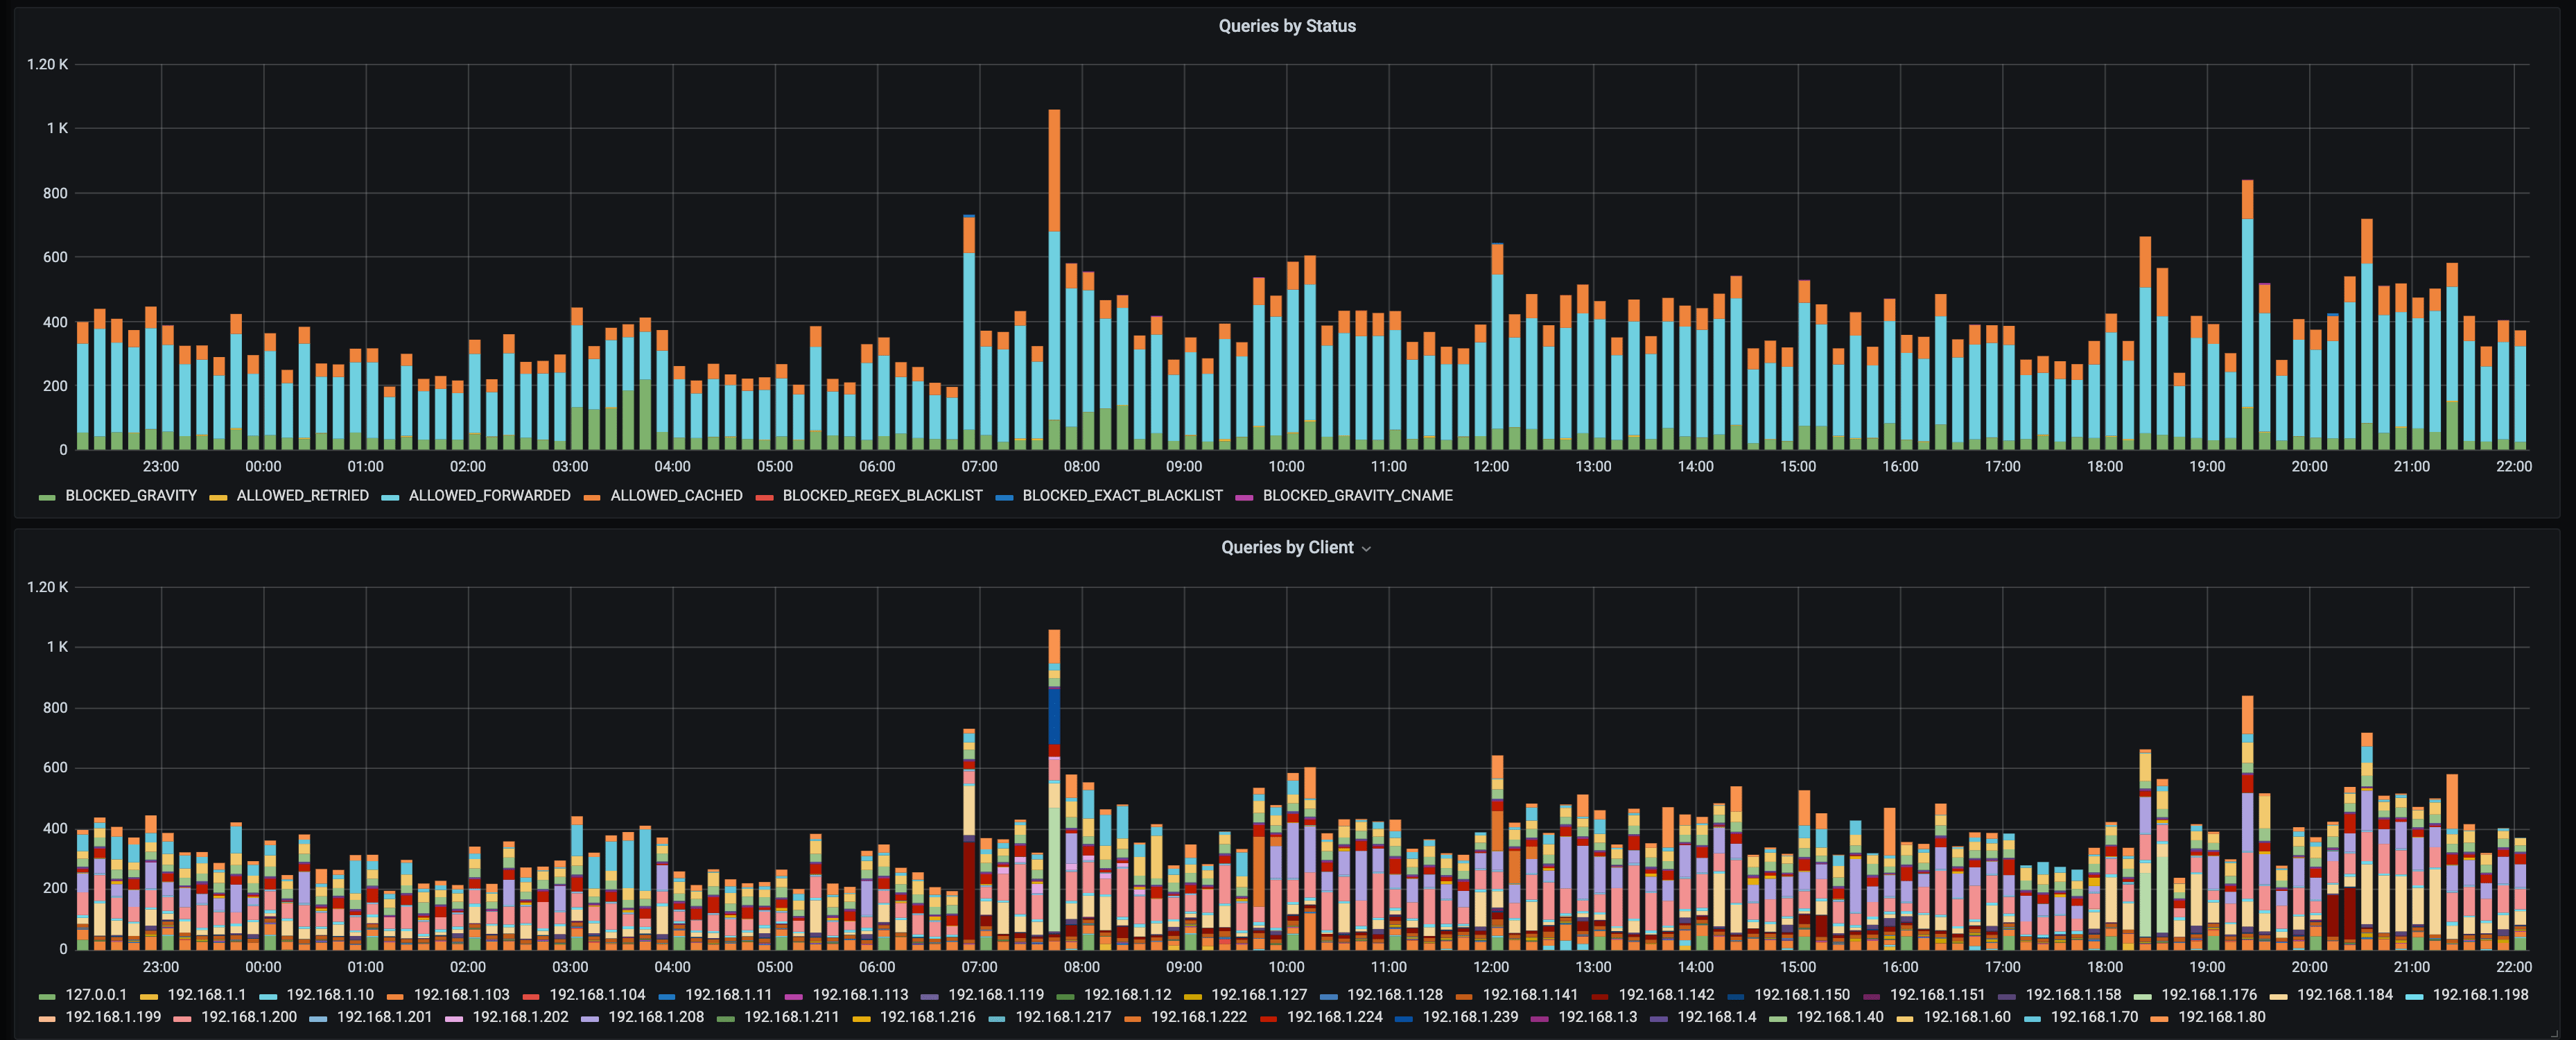Select the 192.168.1.200 legend label
Viewport: 2576px width, 1040px height.
tap(249, 1017)
